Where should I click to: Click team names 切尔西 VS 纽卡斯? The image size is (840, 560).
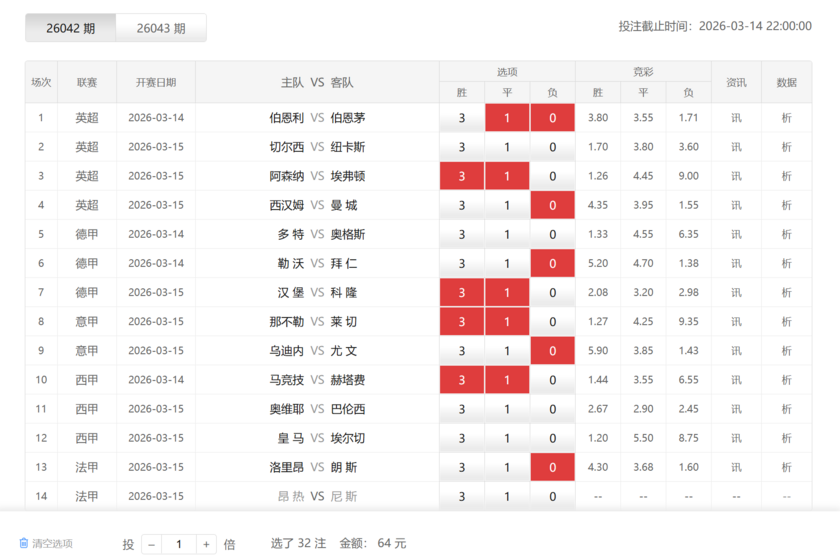pos(317,147)
